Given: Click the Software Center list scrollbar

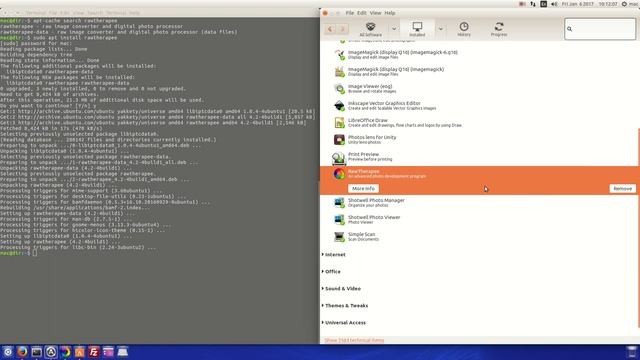Looking at the screenshot, I should [x=638, y=228].
